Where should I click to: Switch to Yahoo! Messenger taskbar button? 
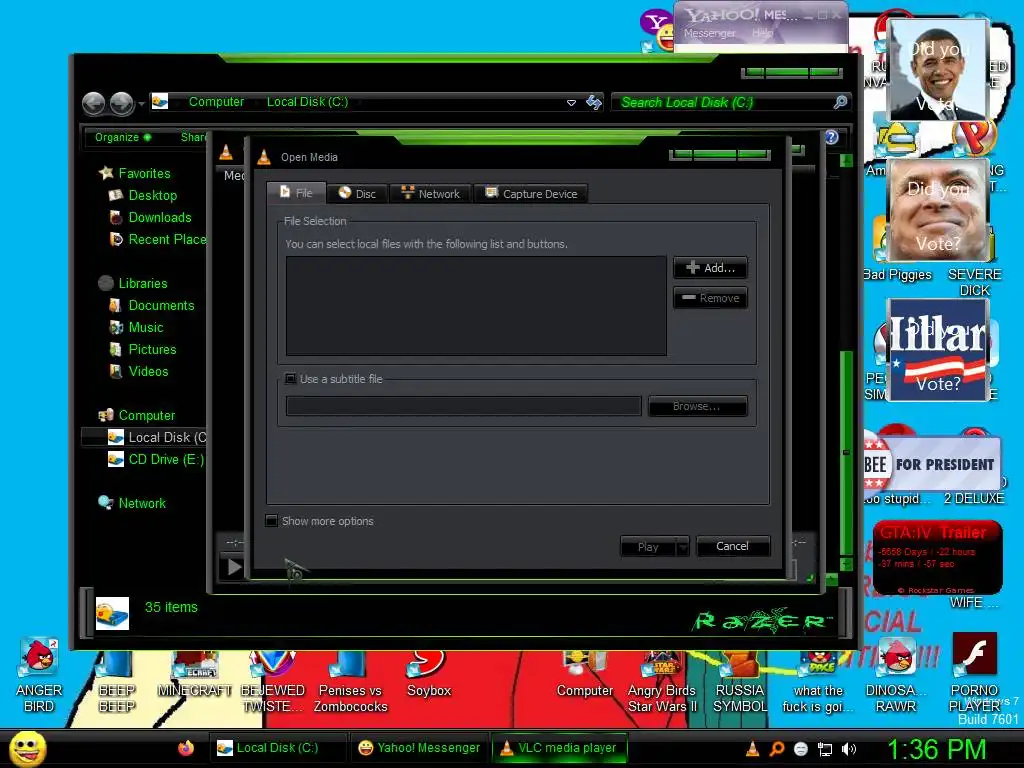pos(419,748)
